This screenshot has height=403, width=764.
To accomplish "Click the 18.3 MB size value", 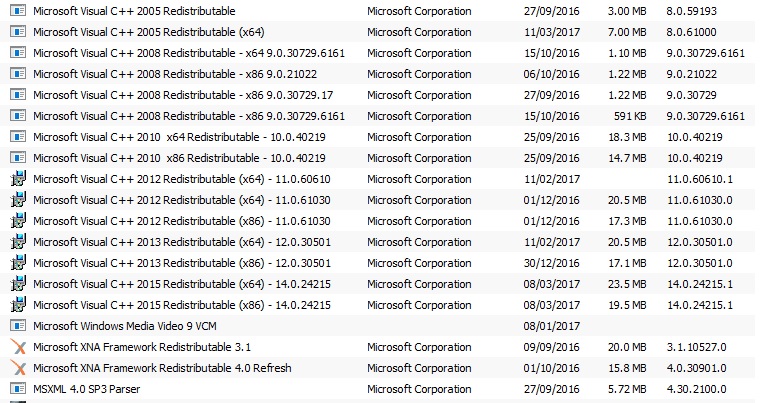I will click(627, 137).
